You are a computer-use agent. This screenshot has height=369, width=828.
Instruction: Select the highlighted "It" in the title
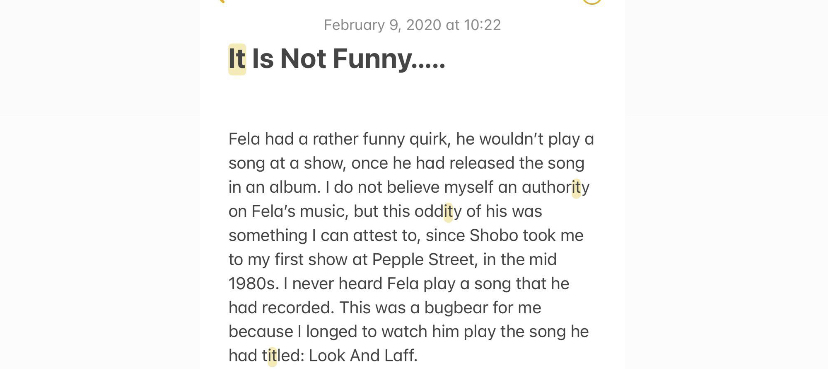[x=237, y=59]
